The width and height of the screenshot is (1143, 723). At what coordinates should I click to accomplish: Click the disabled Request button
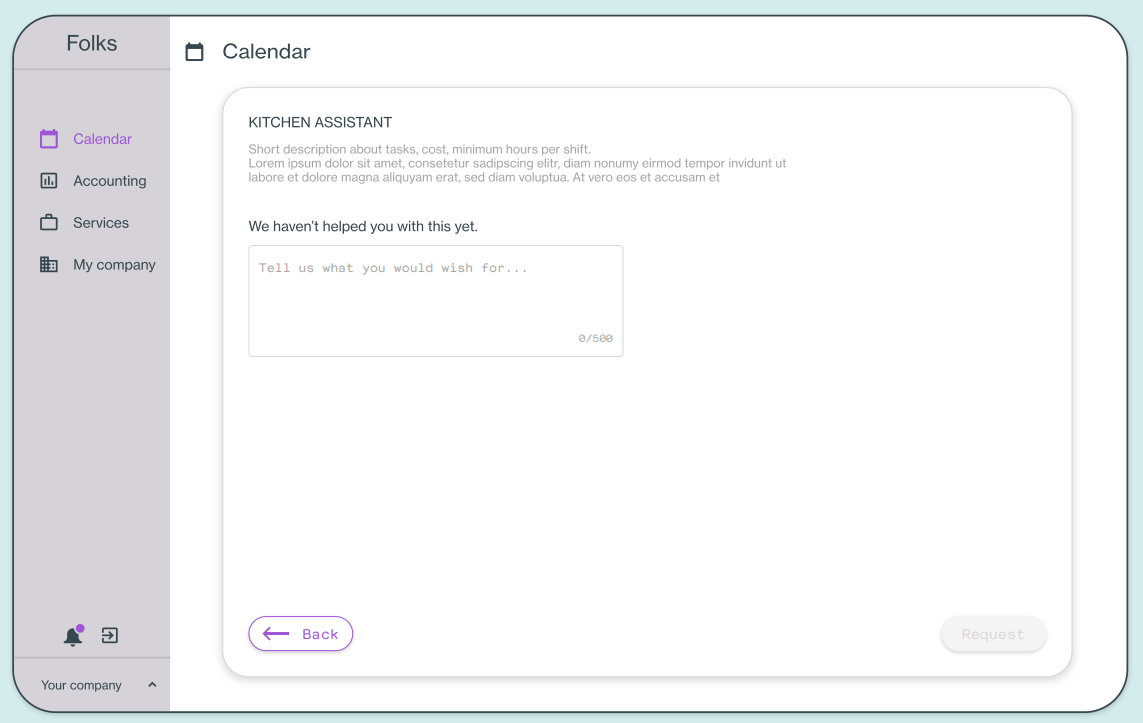pos(993,634)
